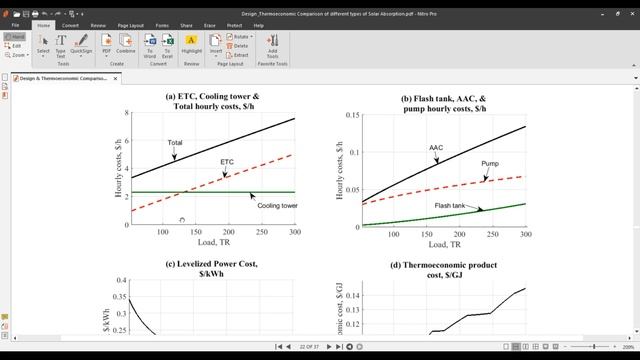Click Extract pages in Page Layout
Image resolution: width=640 pixels, height=360 pixels.
pos(237,55)
